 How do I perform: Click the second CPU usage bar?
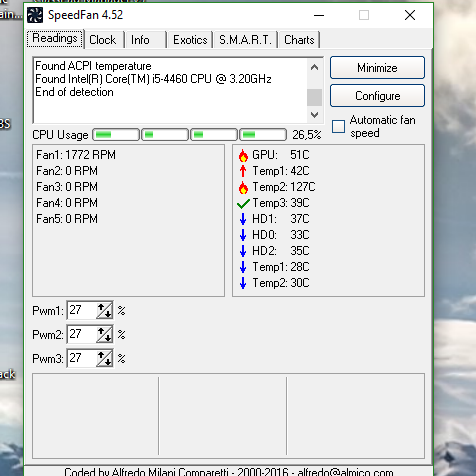[x=165, y=135]
